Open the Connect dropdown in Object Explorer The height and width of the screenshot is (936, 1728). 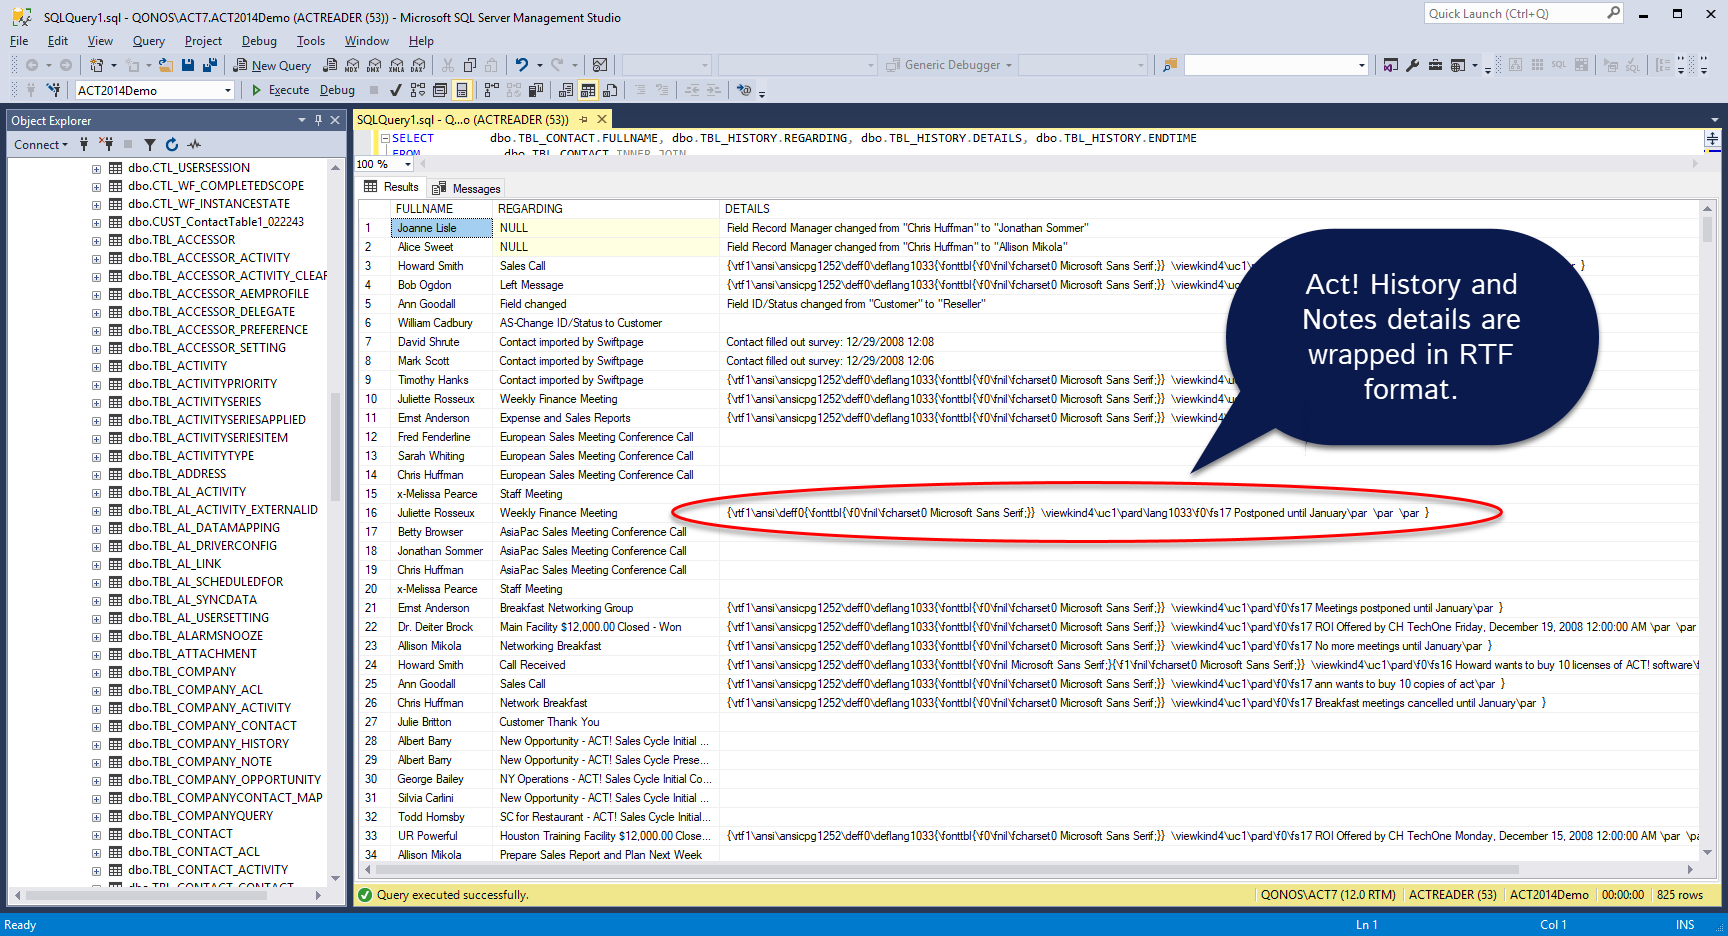[x=41, y=145]
